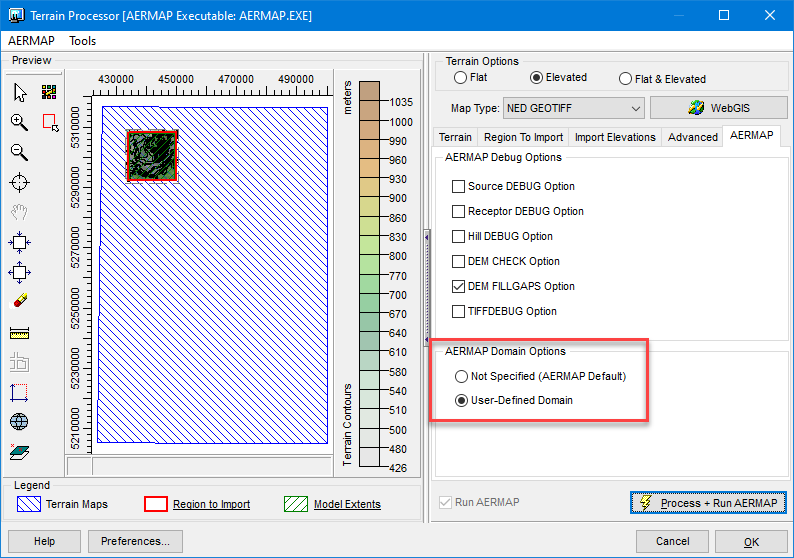
Task: Activate the zoom in magnifier
Action: tap(19, 122)
